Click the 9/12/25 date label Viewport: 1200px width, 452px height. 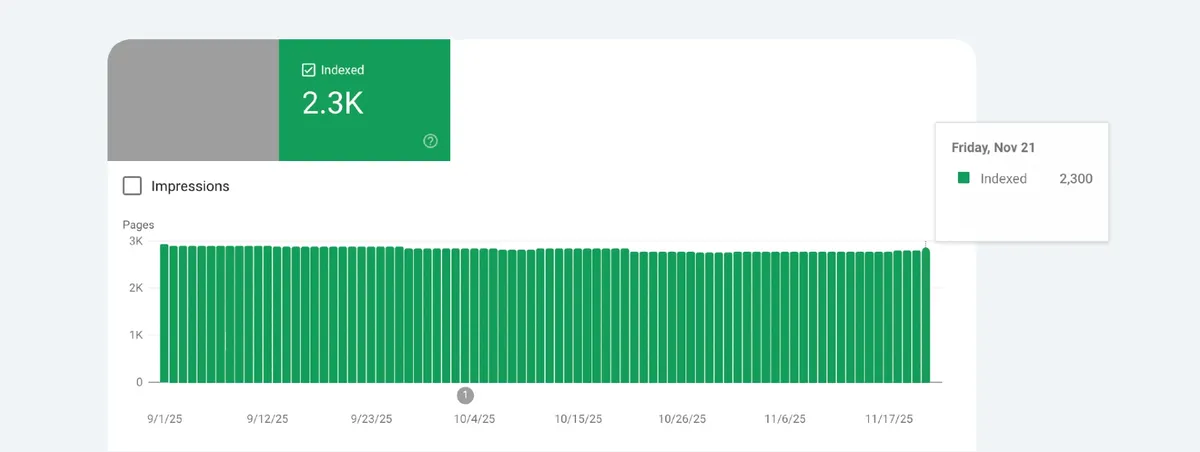268,419
